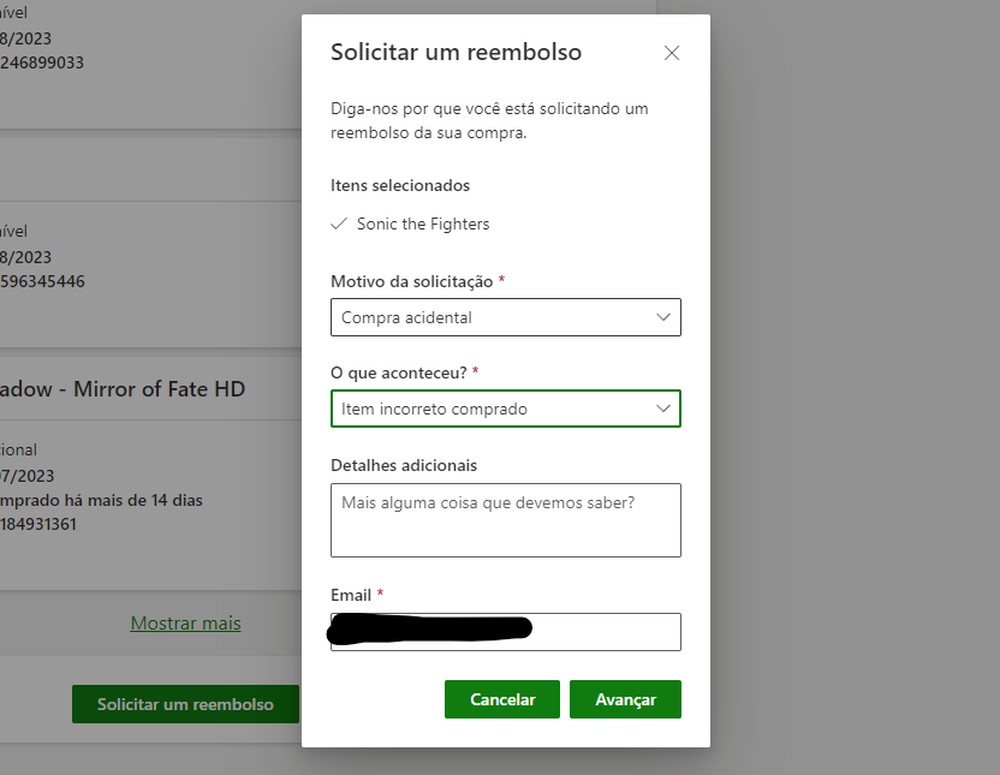Viewport: 1000px width, 775px height.
Task: Click the checkmark next to Sonic the Fighters
Action: 340,224
